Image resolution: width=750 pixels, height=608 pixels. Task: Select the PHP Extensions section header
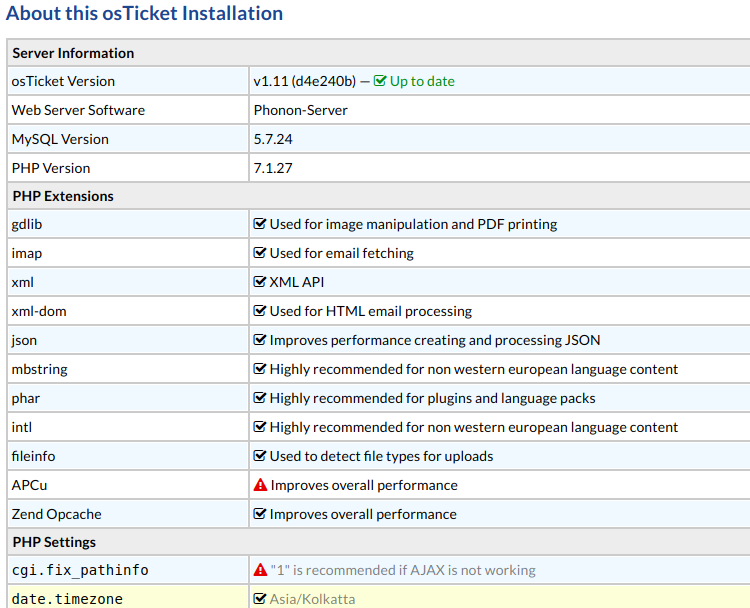tap(63, 196)
